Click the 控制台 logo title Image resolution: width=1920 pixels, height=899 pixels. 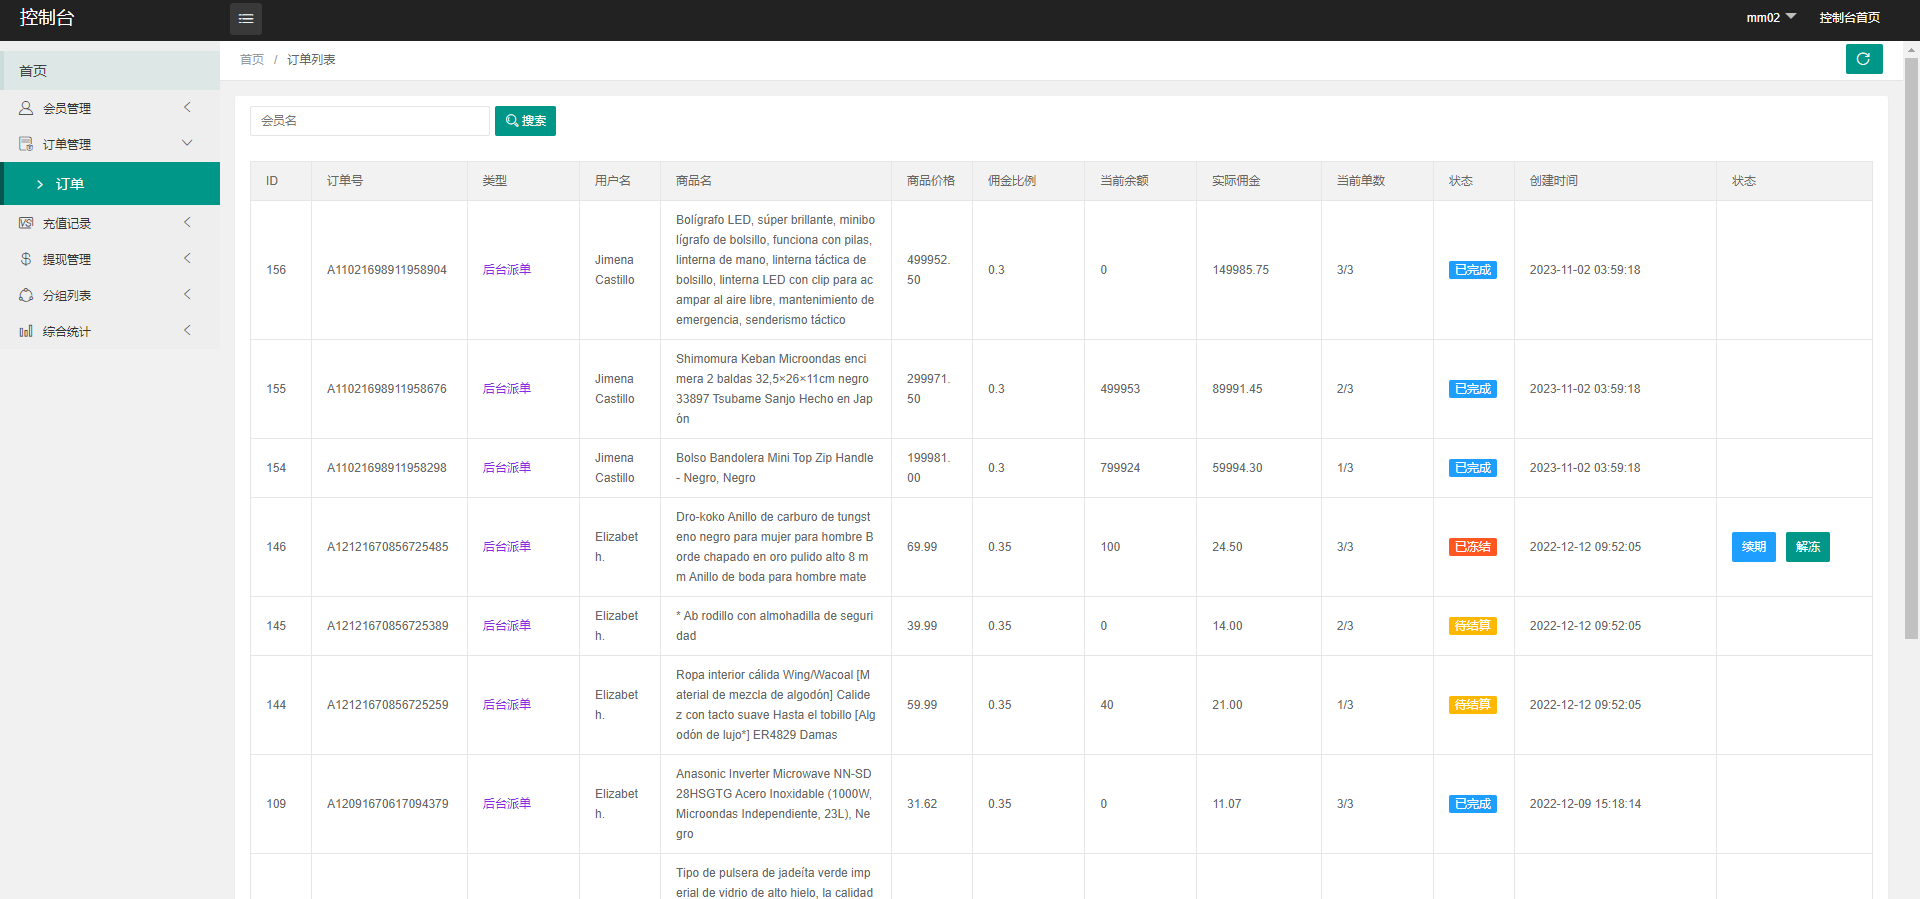(x=47, y=18)
